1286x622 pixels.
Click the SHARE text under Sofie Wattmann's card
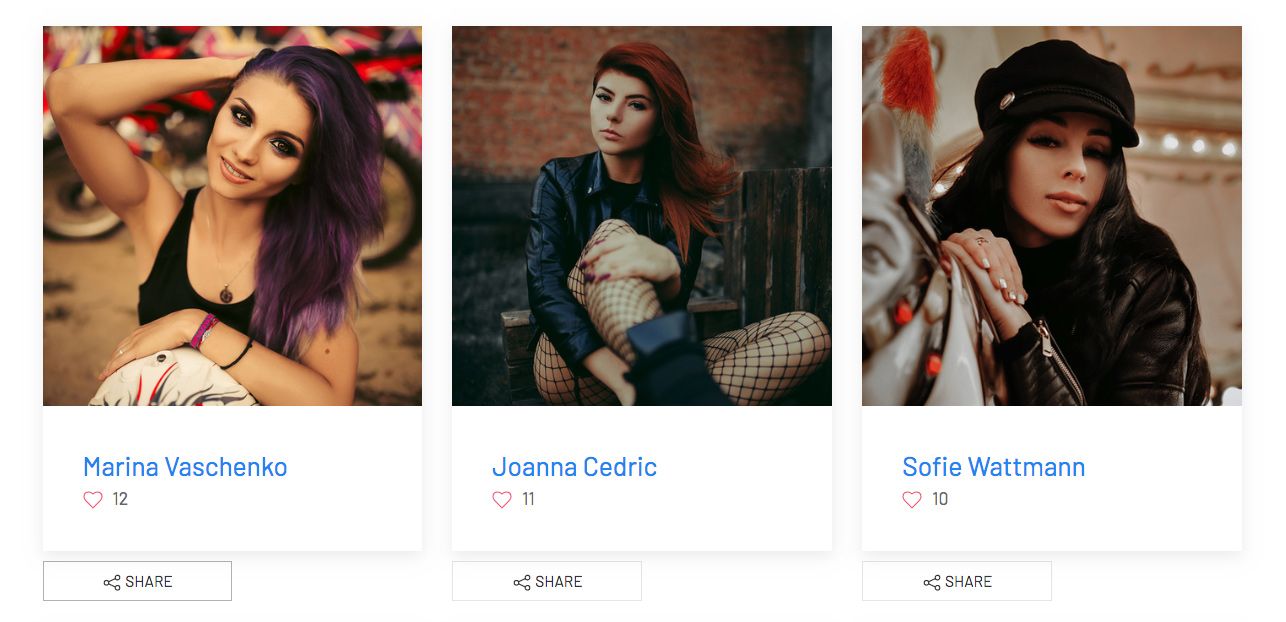[969, 582]
